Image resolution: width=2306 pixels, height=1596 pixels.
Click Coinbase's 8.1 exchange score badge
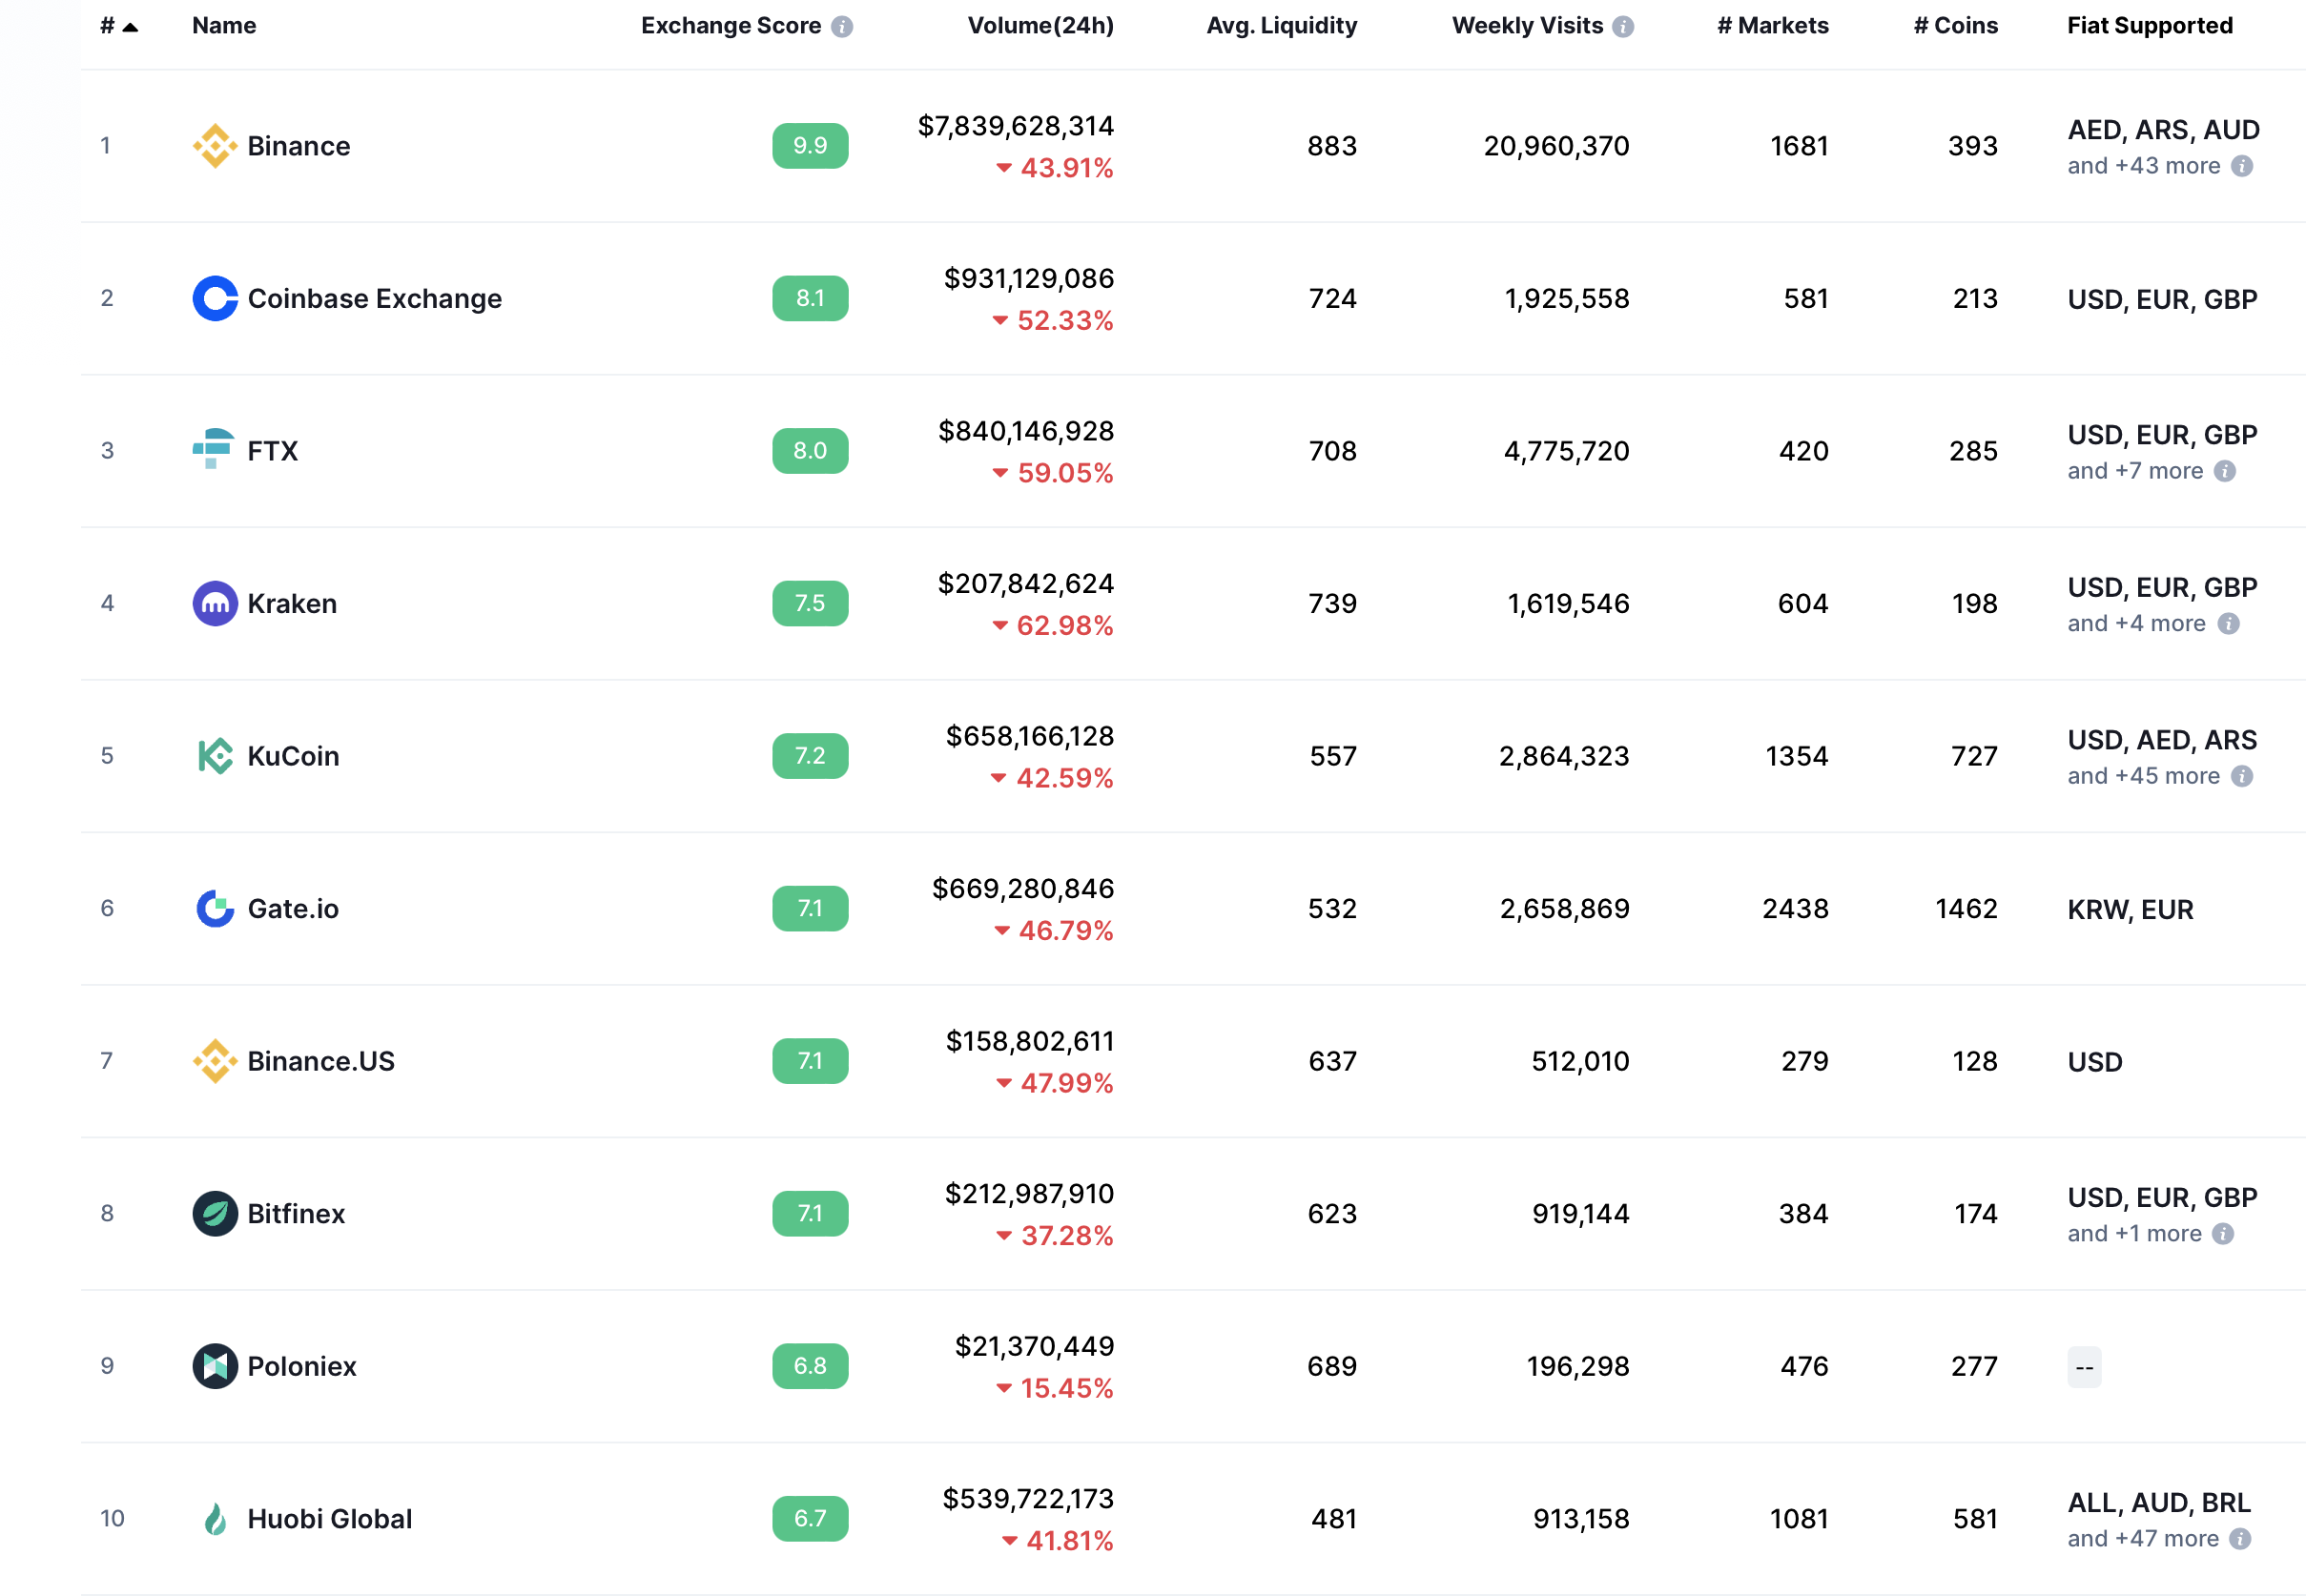(810, 298)
